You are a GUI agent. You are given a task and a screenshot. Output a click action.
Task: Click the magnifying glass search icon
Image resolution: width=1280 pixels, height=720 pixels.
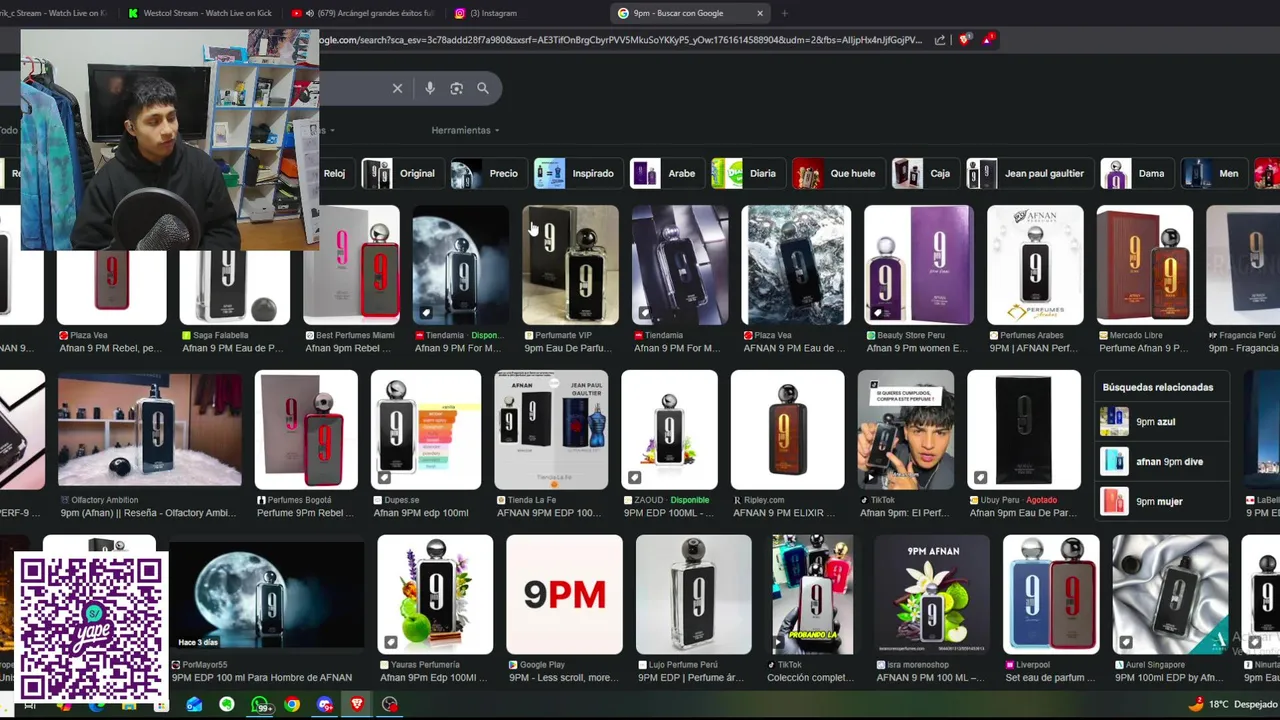[x=483, y=88]
